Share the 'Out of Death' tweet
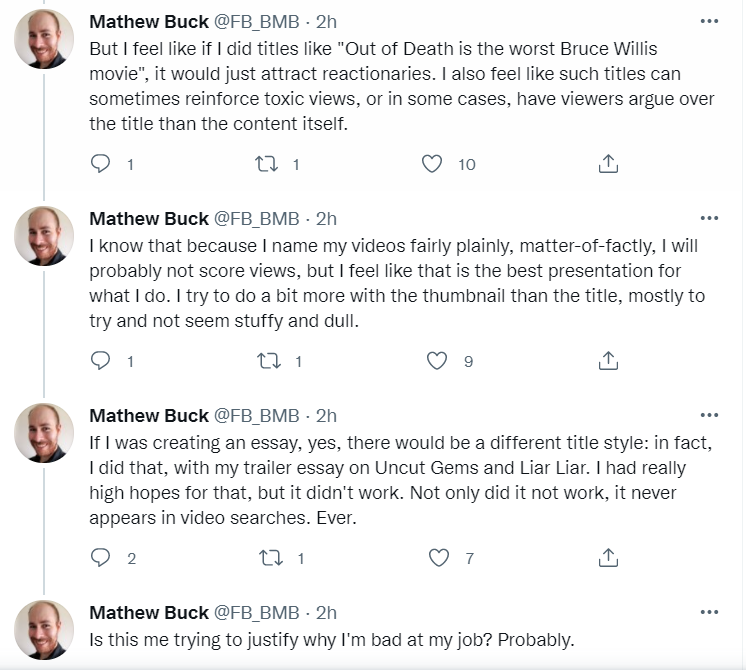746x670 pixels. [x=608, y=163]
